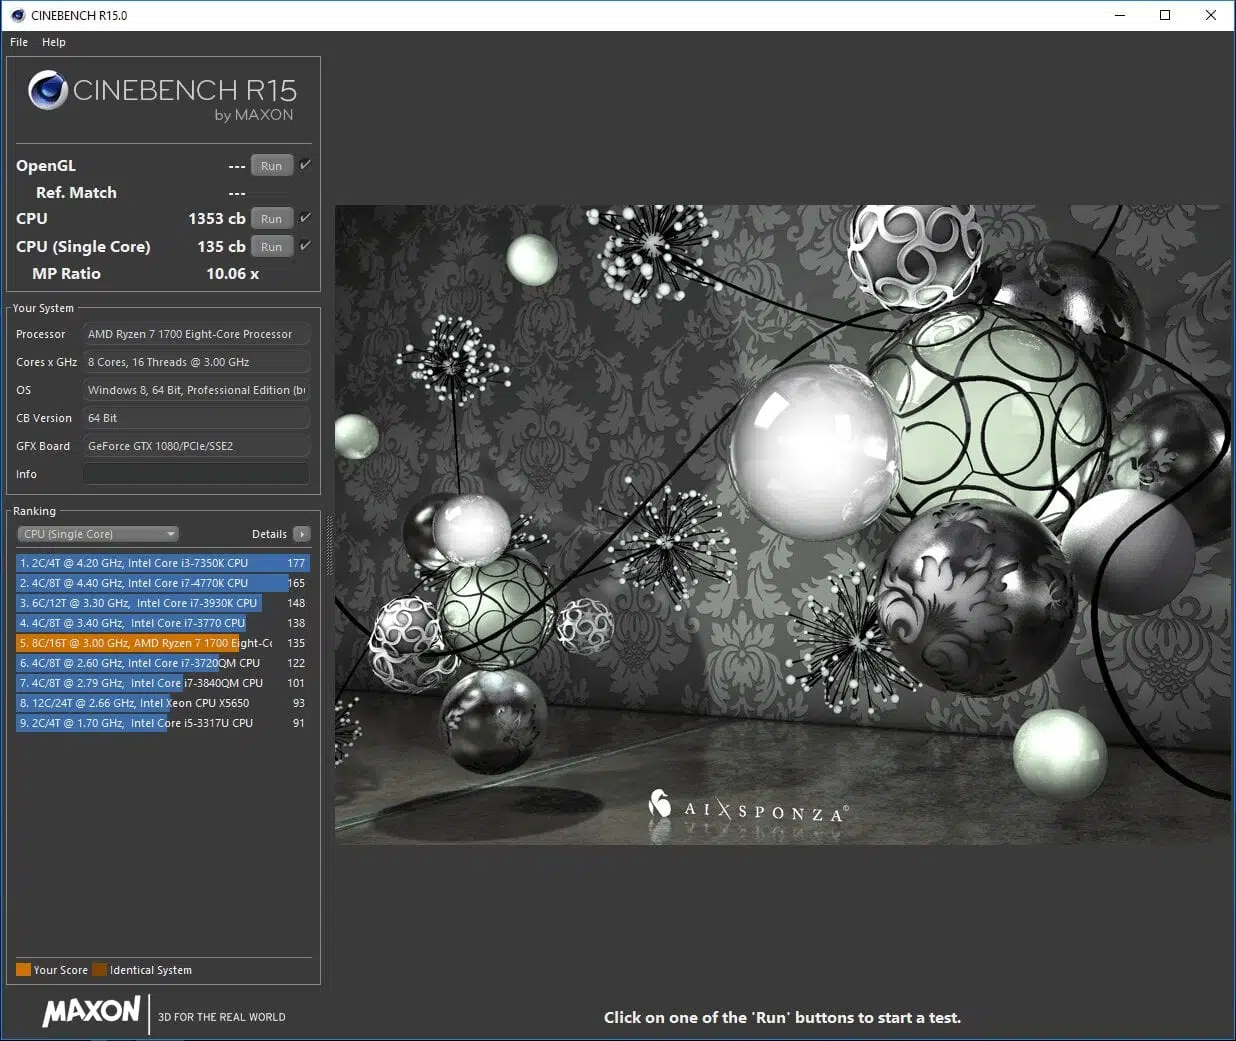The height and width of the screenshot is (1041, 1236).
Task: Select ranking row Intel Core i7-3720QM
Action: pos(163,663)
